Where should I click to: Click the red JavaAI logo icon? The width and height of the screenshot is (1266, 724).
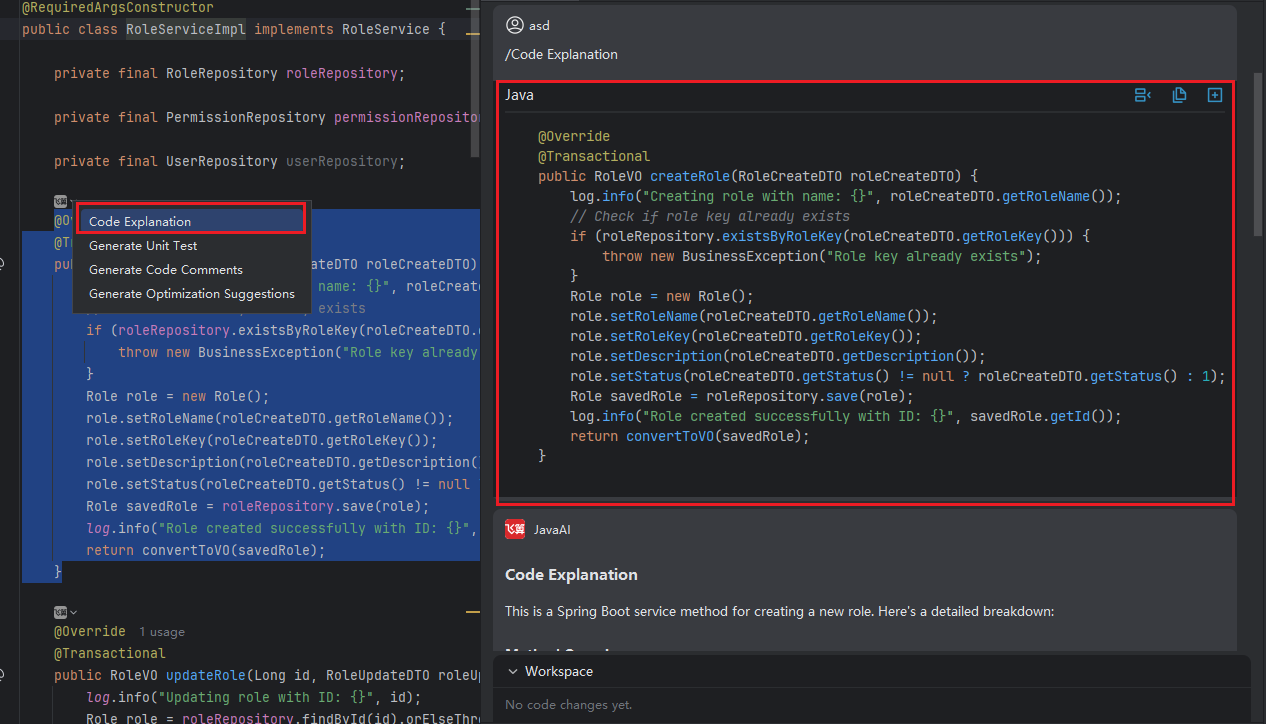pyautogui.click(x=515, y=530)
